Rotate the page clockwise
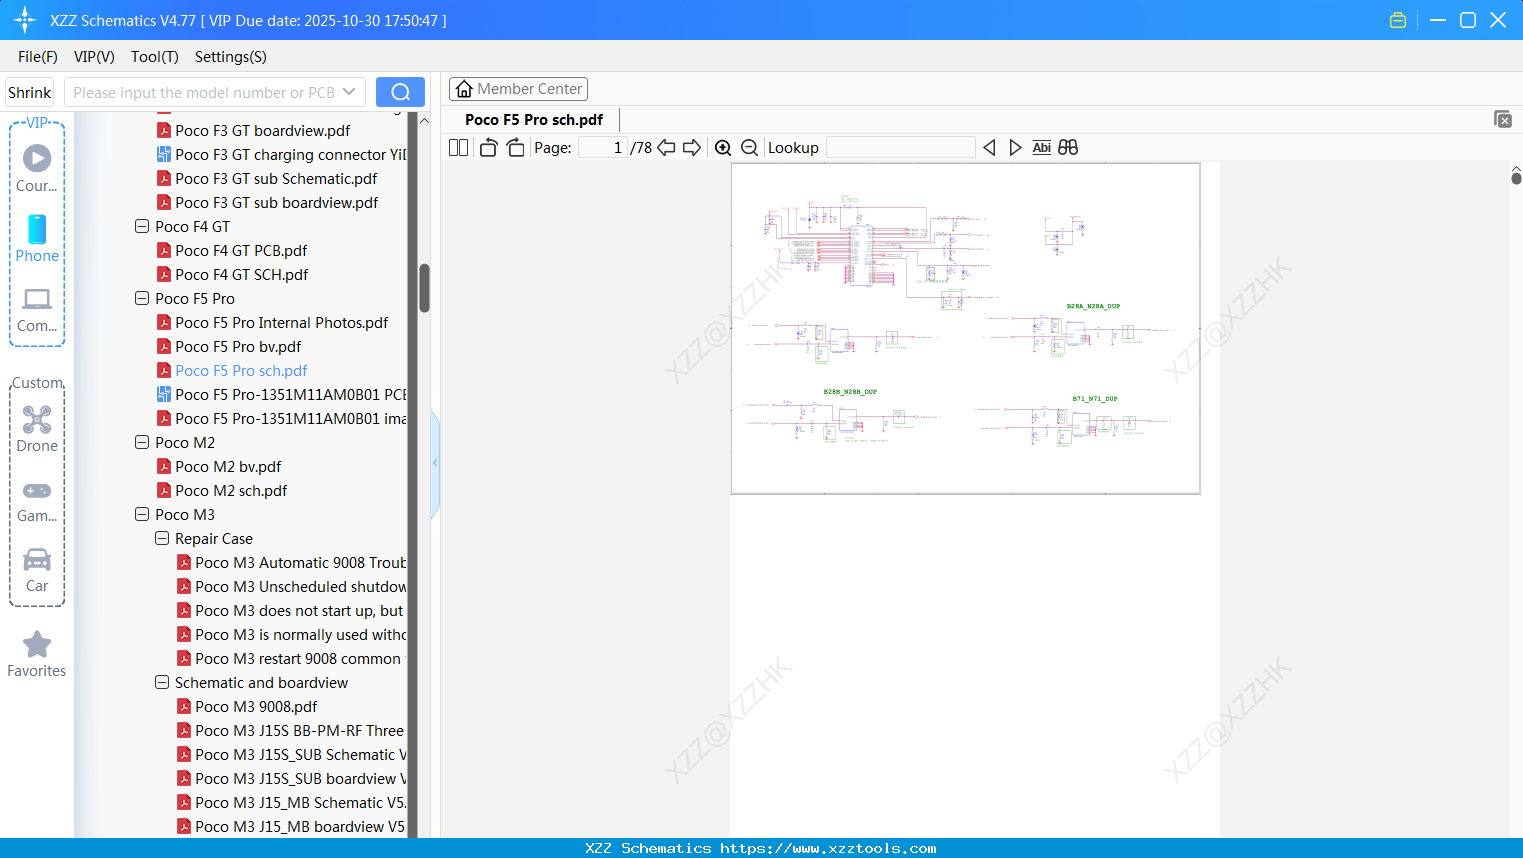 pos(515,148)
